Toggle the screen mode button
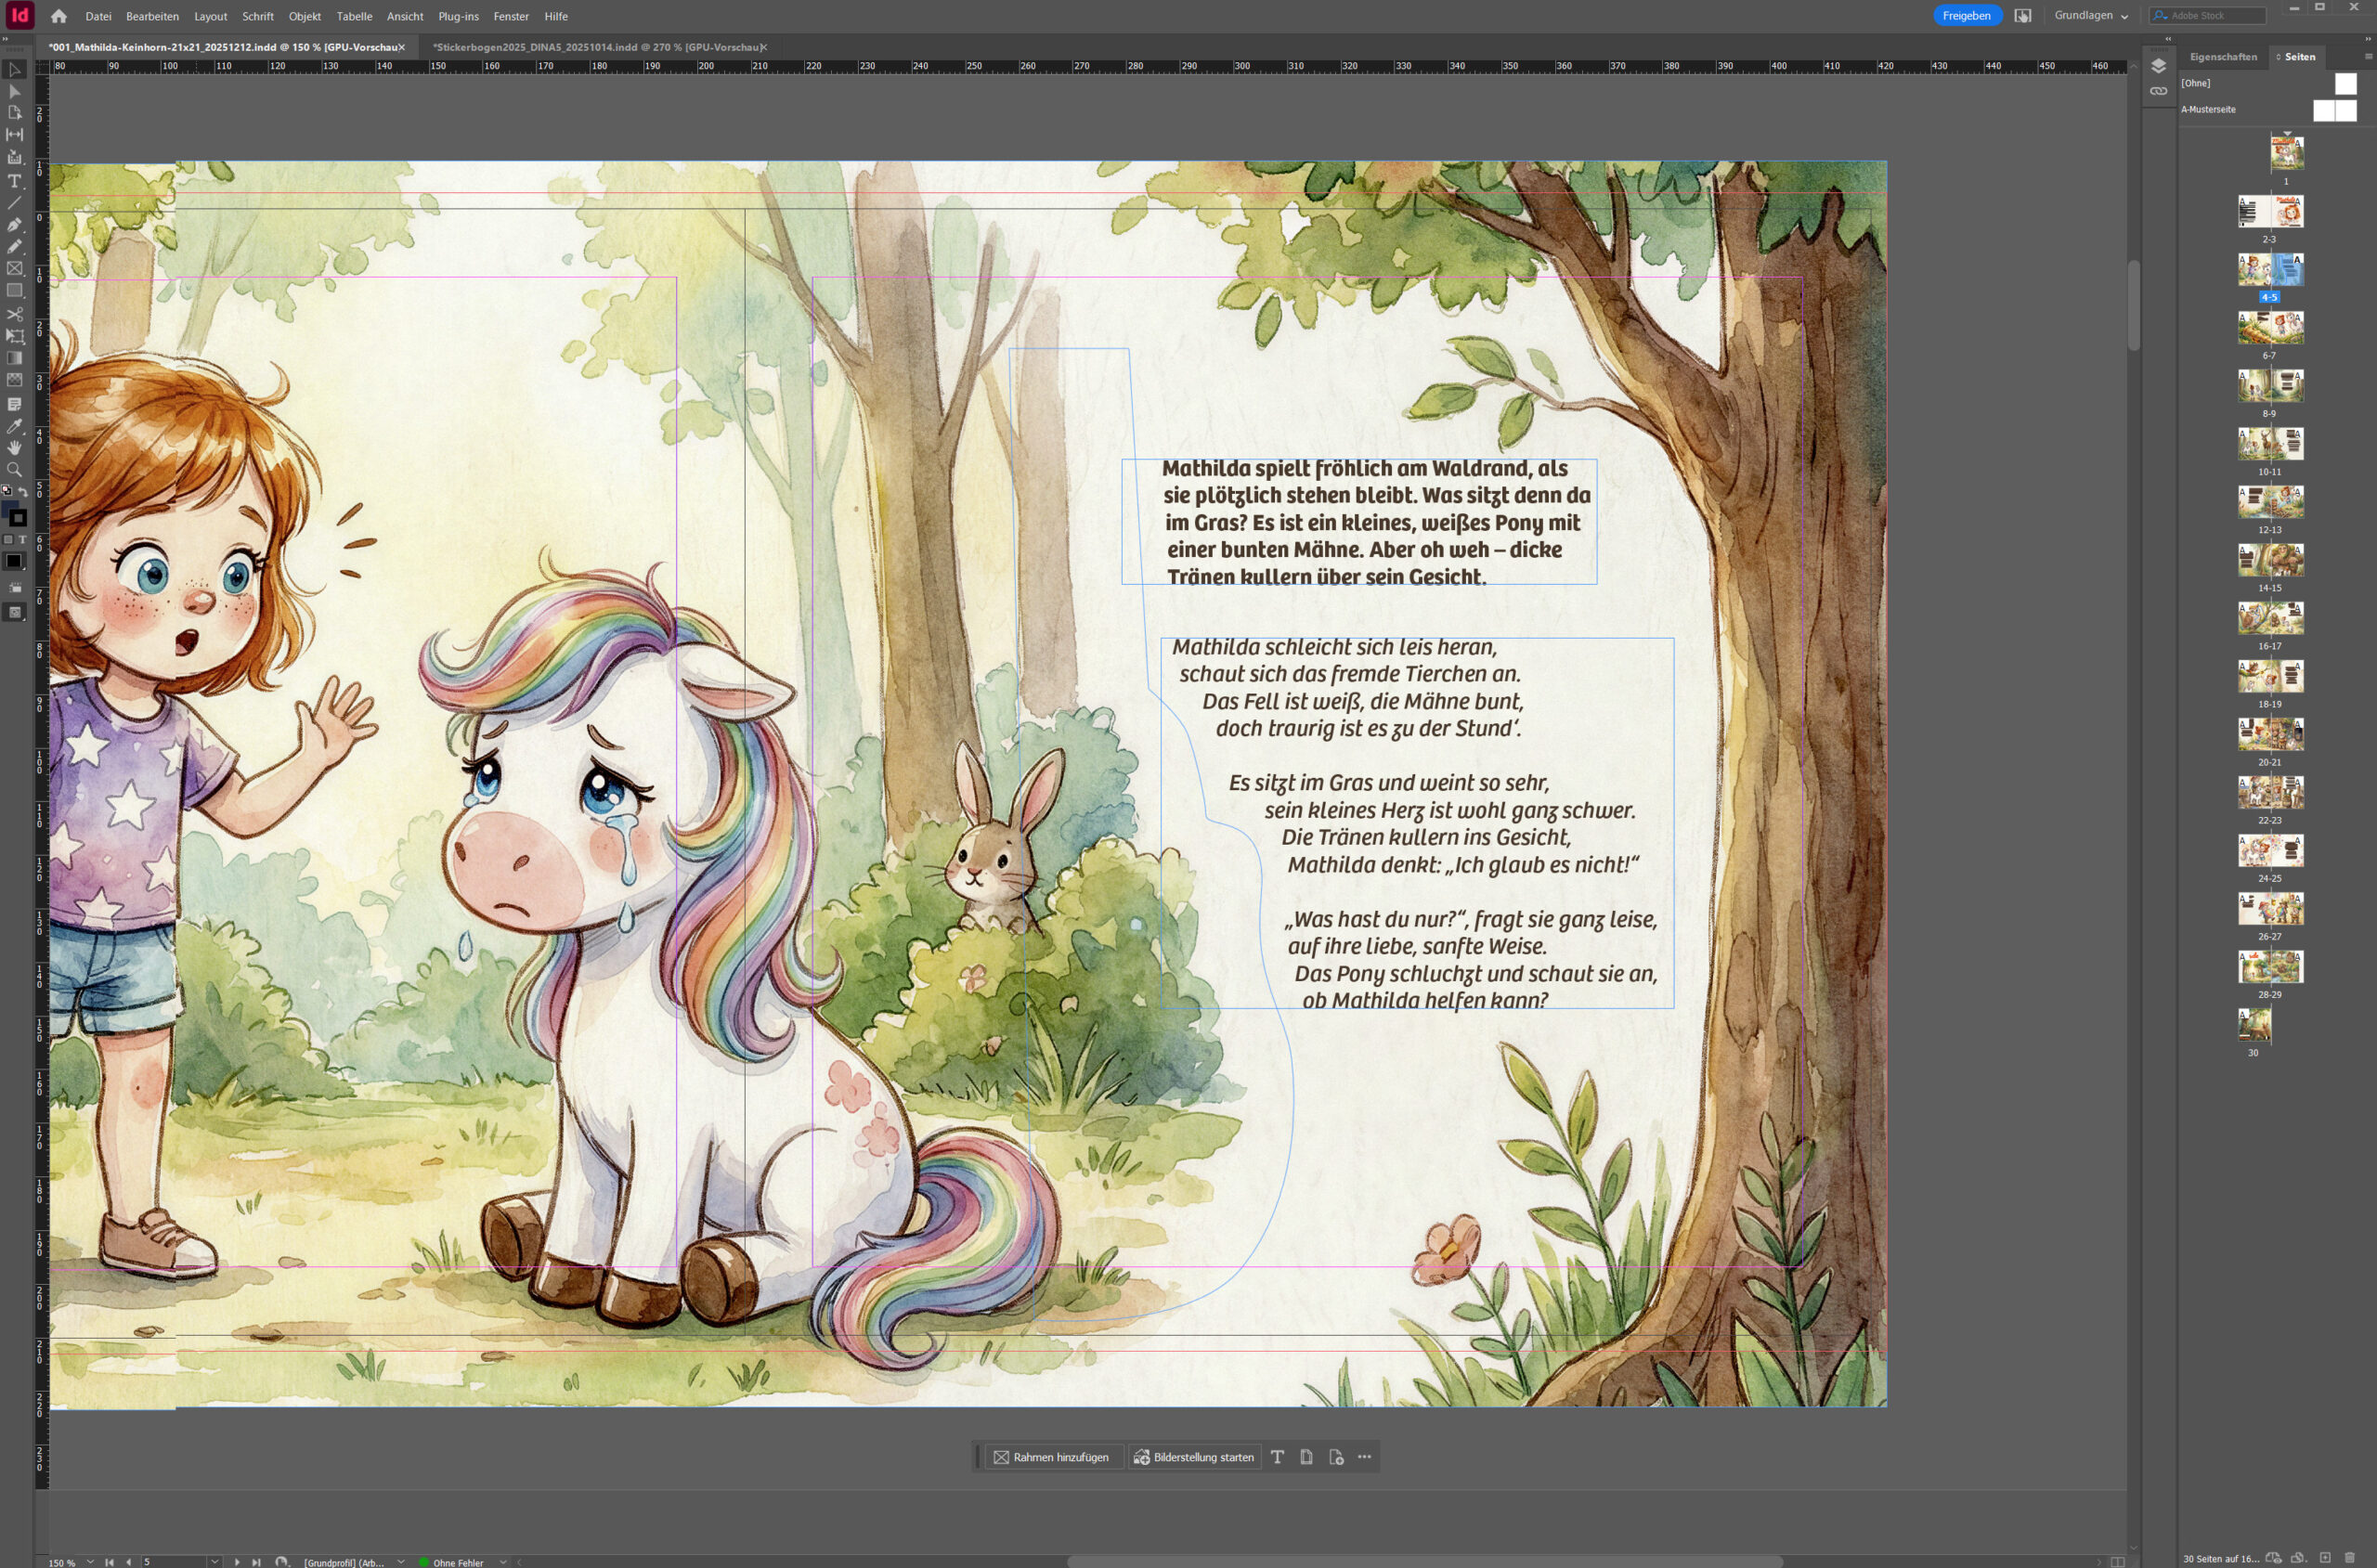Viewport: 2377px width, 1568px height. tap(14, 613)
